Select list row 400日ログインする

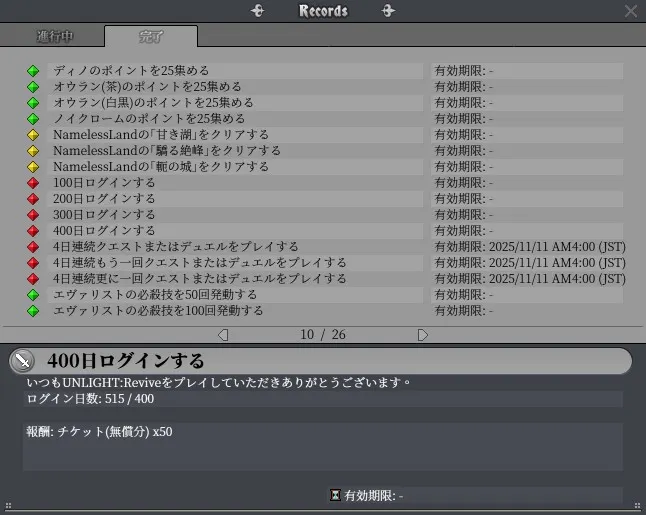[x=235, y=231]
